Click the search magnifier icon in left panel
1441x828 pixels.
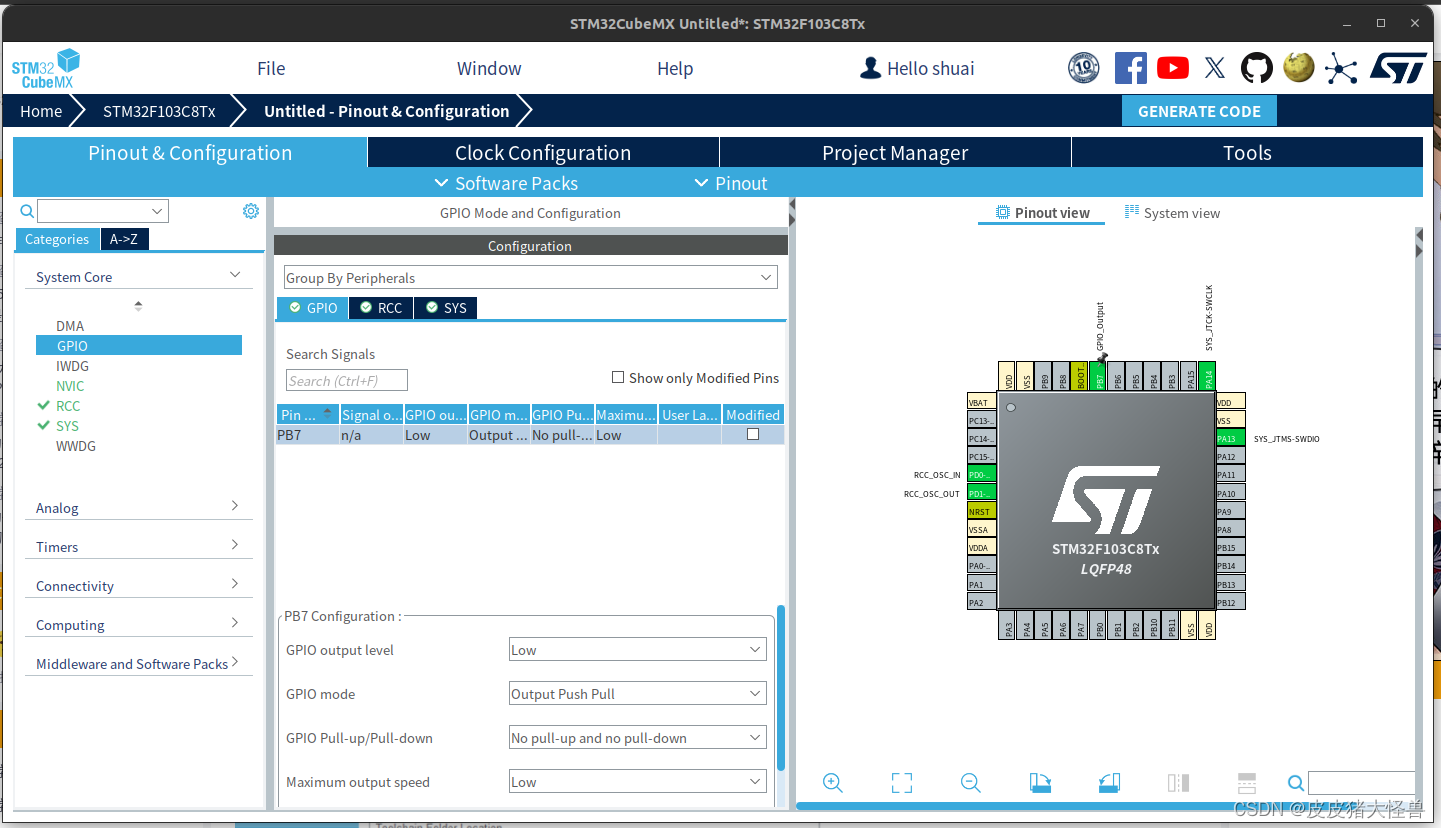tap(27, 211)
